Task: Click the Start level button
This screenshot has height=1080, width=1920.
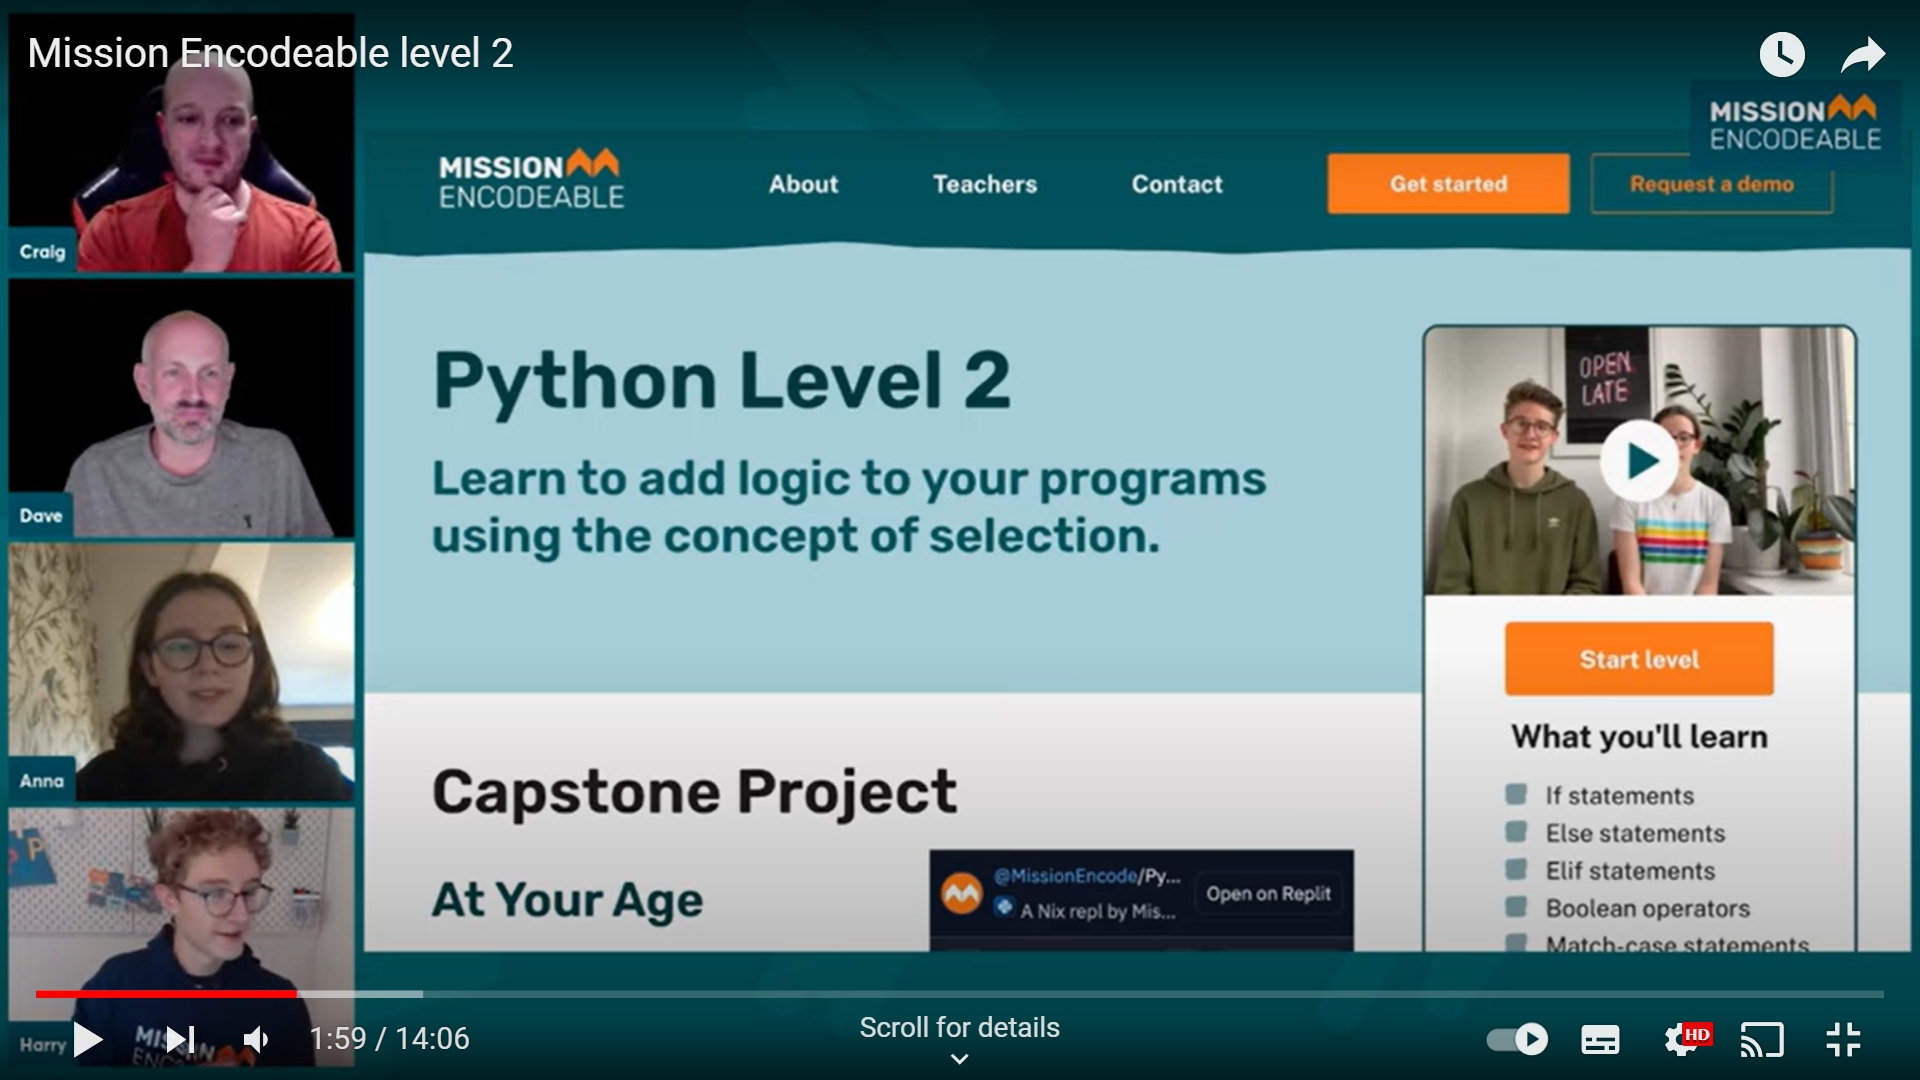Action: (1639, 659)
